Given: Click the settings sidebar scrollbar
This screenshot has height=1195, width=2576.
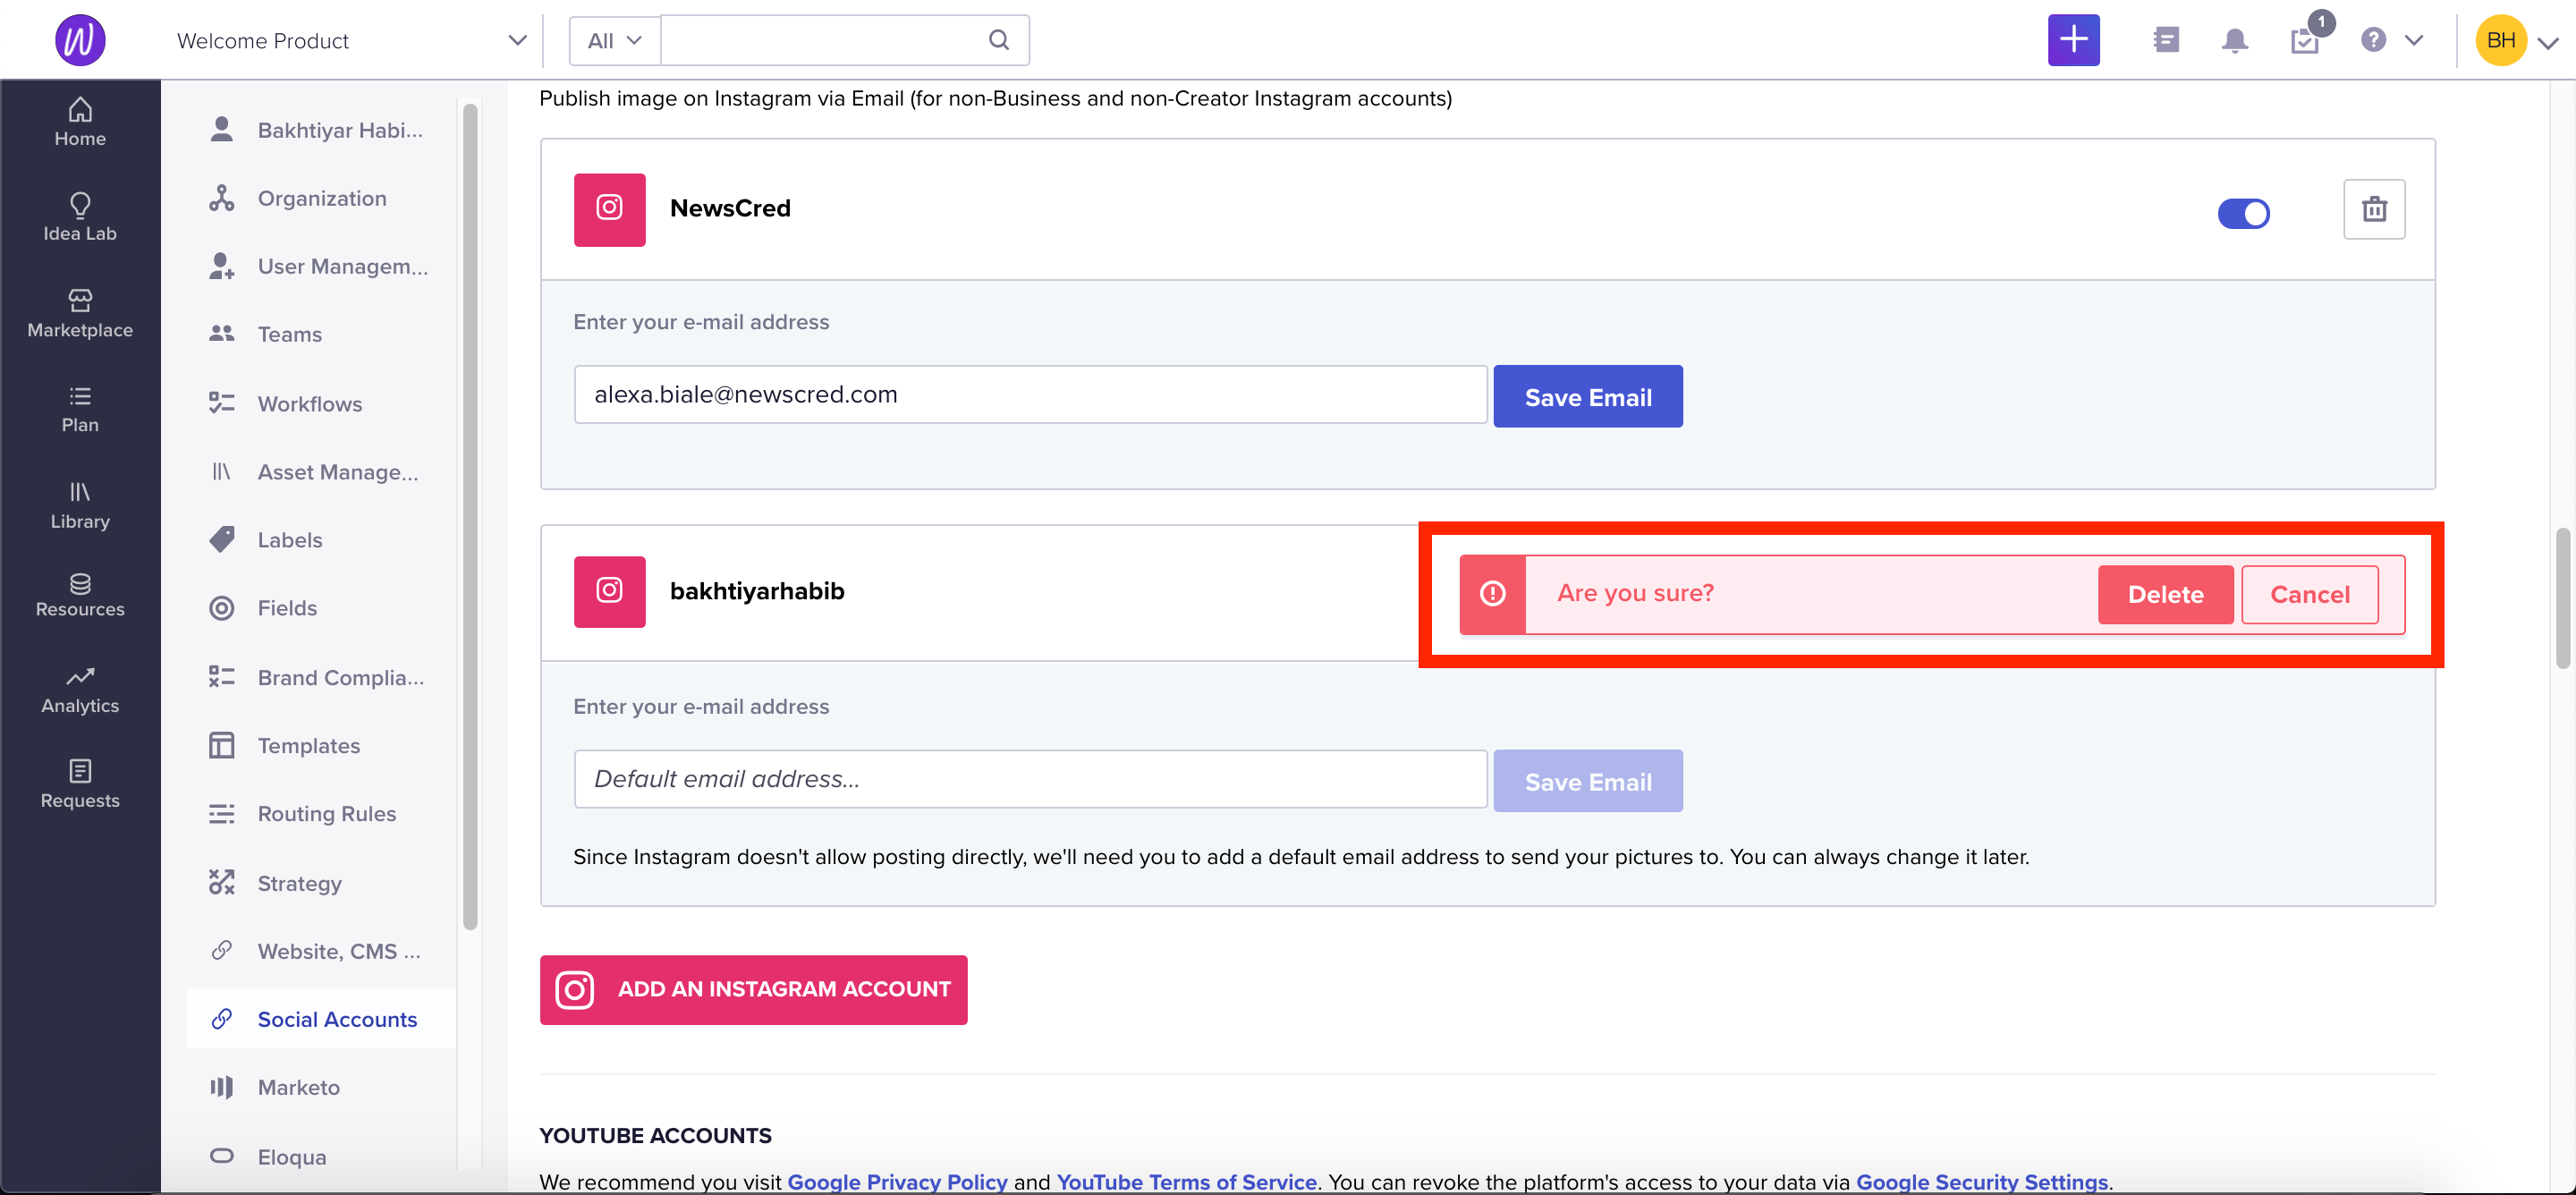Looking at the screenshot, I should tap(469, 515).
